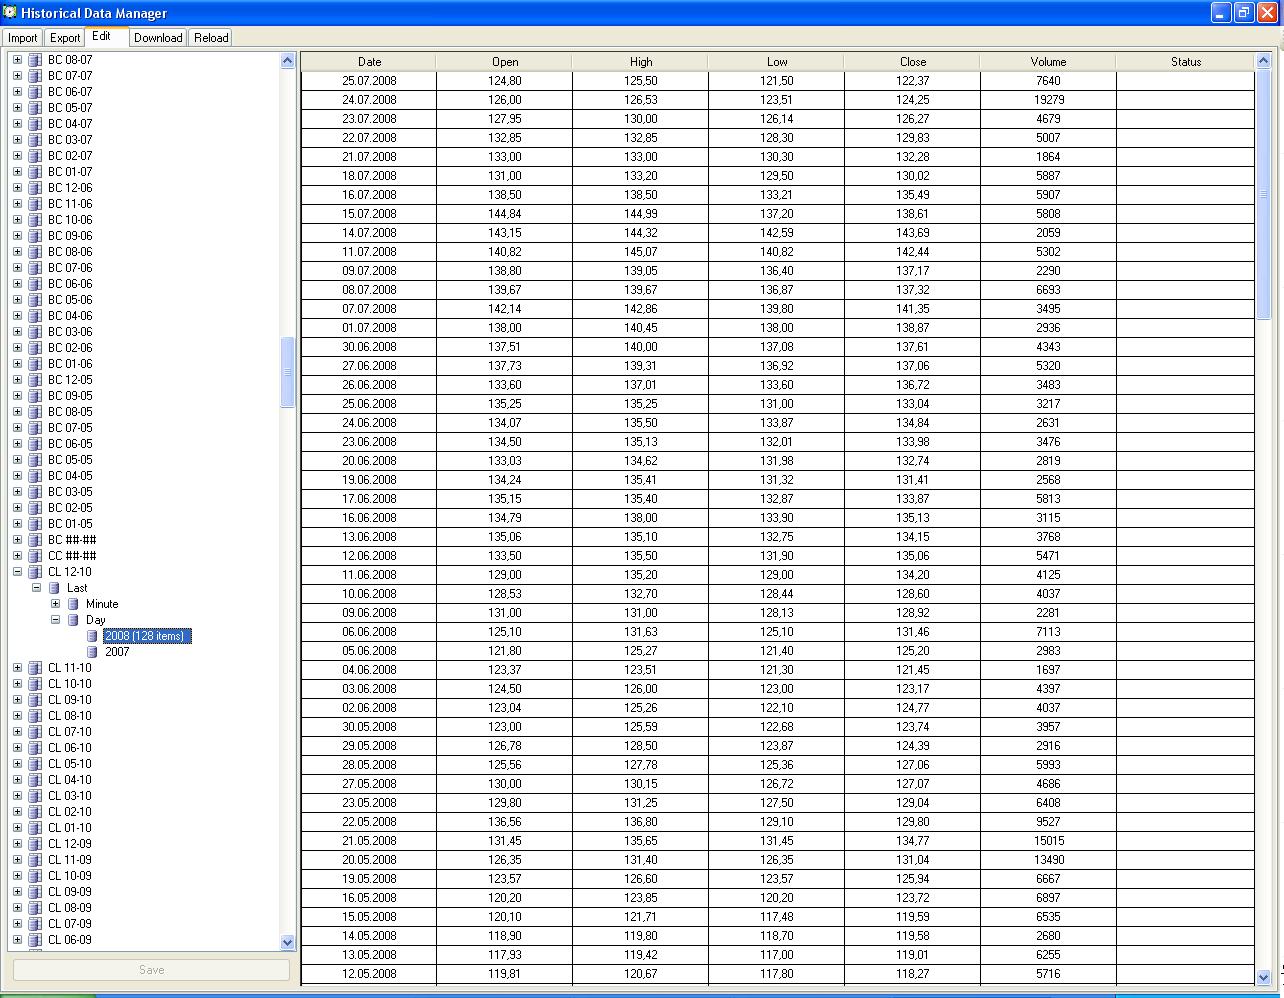Screen dimensions: 1284x998
Task: Expand the CL 03-10 tree node
Action: click(17, 796)
